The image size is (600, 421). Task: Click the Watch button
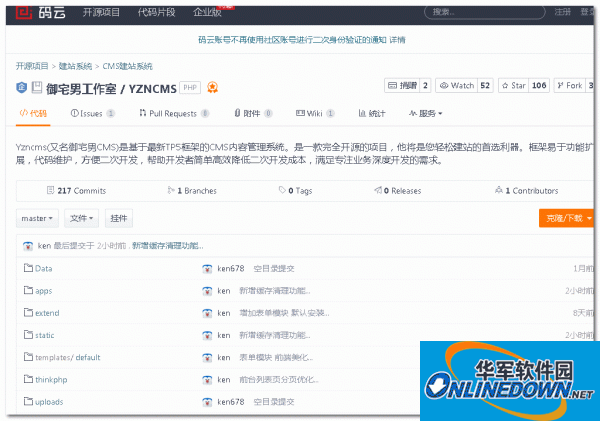click(457, 85)
